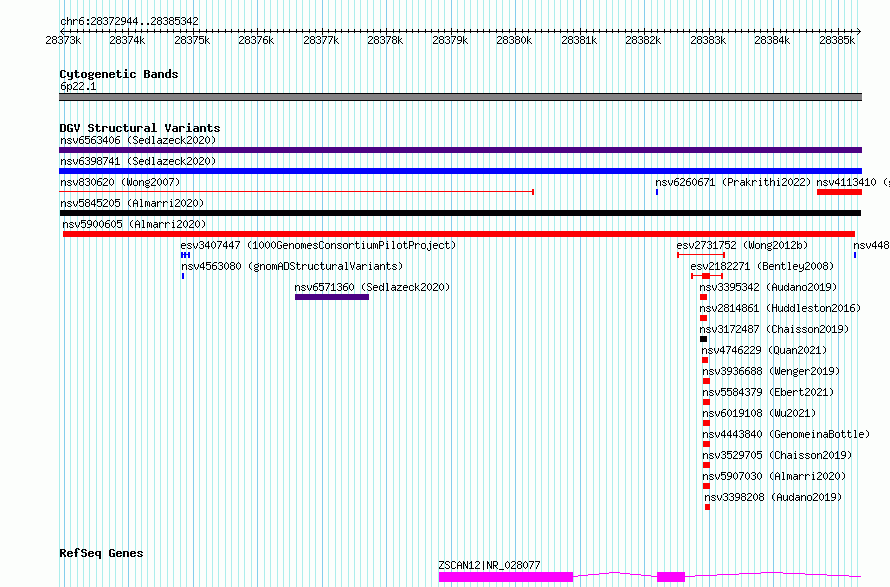Click the 28382k ruler position
This screenshot has height=587, width=890.
643,40
